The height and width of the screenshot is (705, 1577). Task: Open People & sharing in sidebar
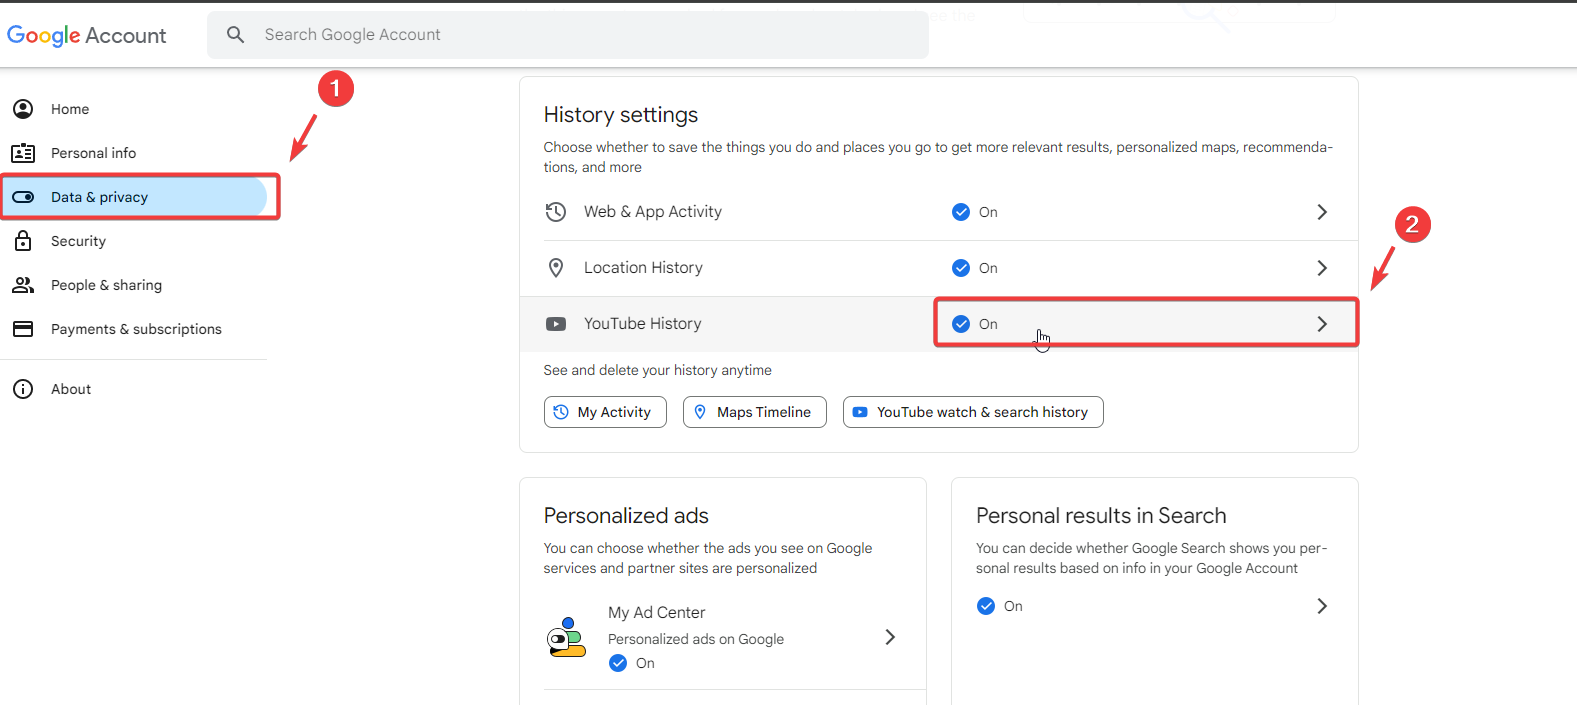[x=106, y=285]
